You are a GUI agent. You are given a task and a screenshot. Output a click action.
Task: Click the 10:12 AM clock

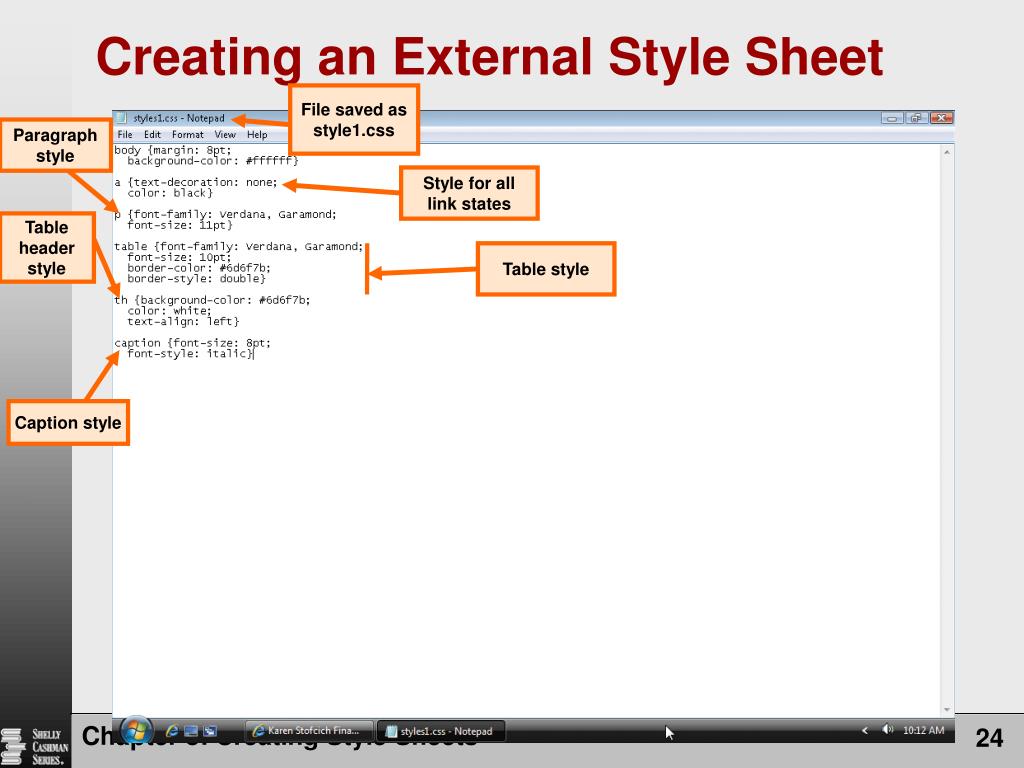pyautogui.click(x=923, y=730)
